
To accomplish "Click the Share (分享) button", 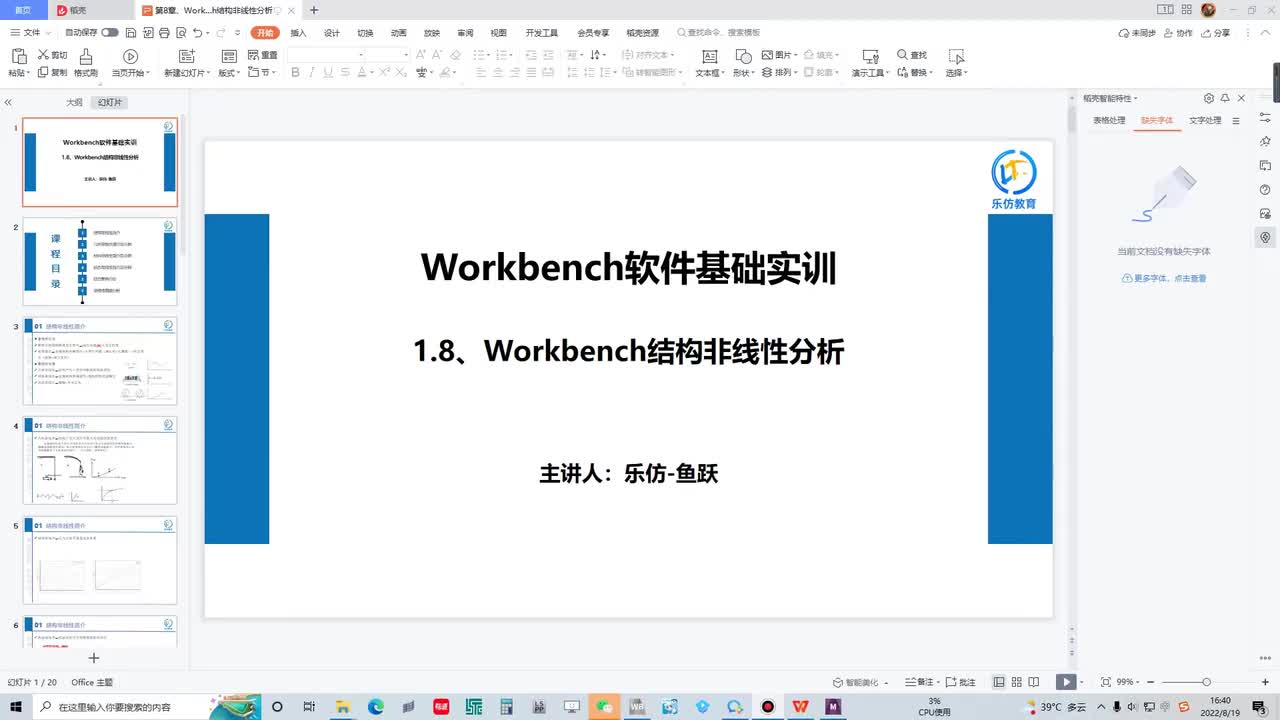I will 1216,33.
